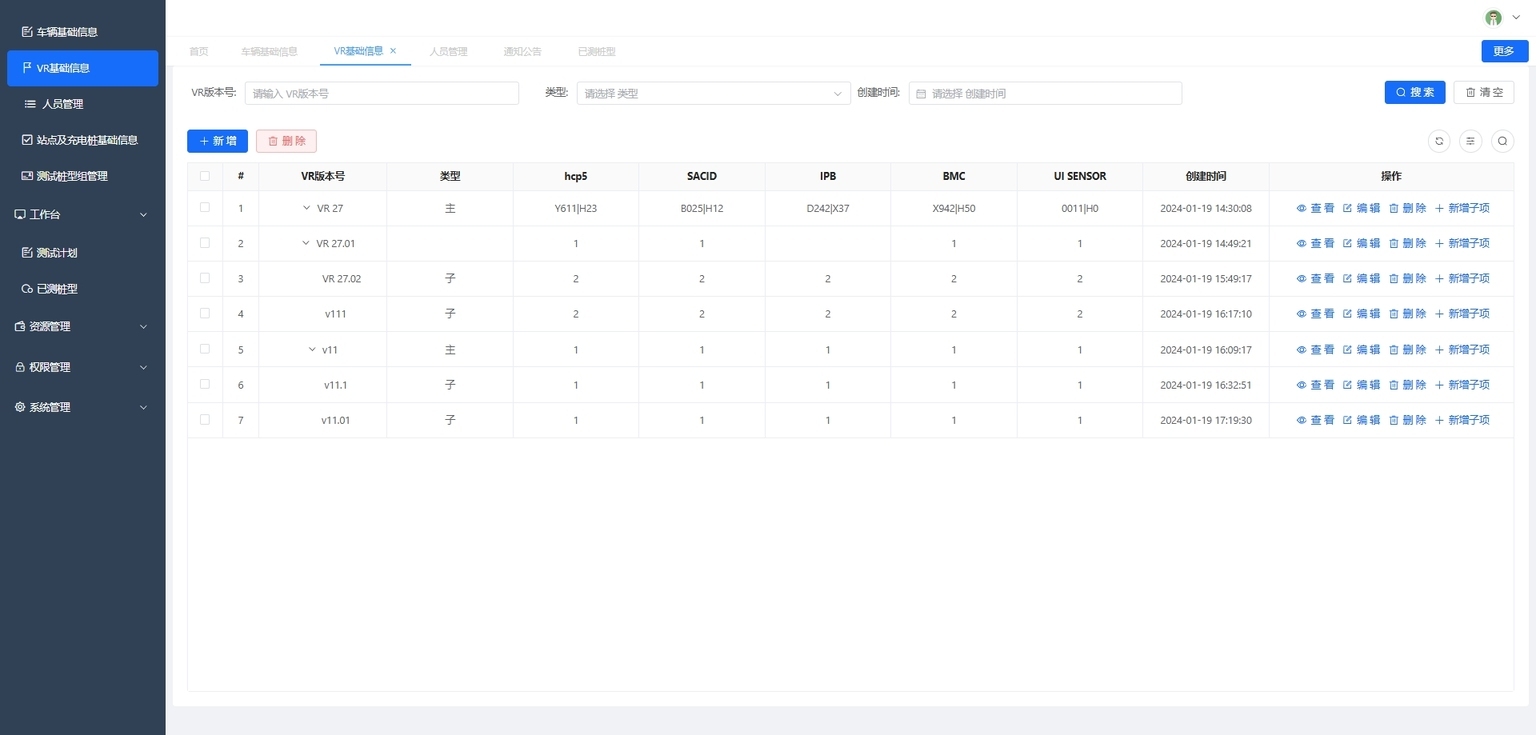Image resolution: width=1536 pixels, height=735 pixels.
Task: Collapse the v11 tree row
Action: 312,349
